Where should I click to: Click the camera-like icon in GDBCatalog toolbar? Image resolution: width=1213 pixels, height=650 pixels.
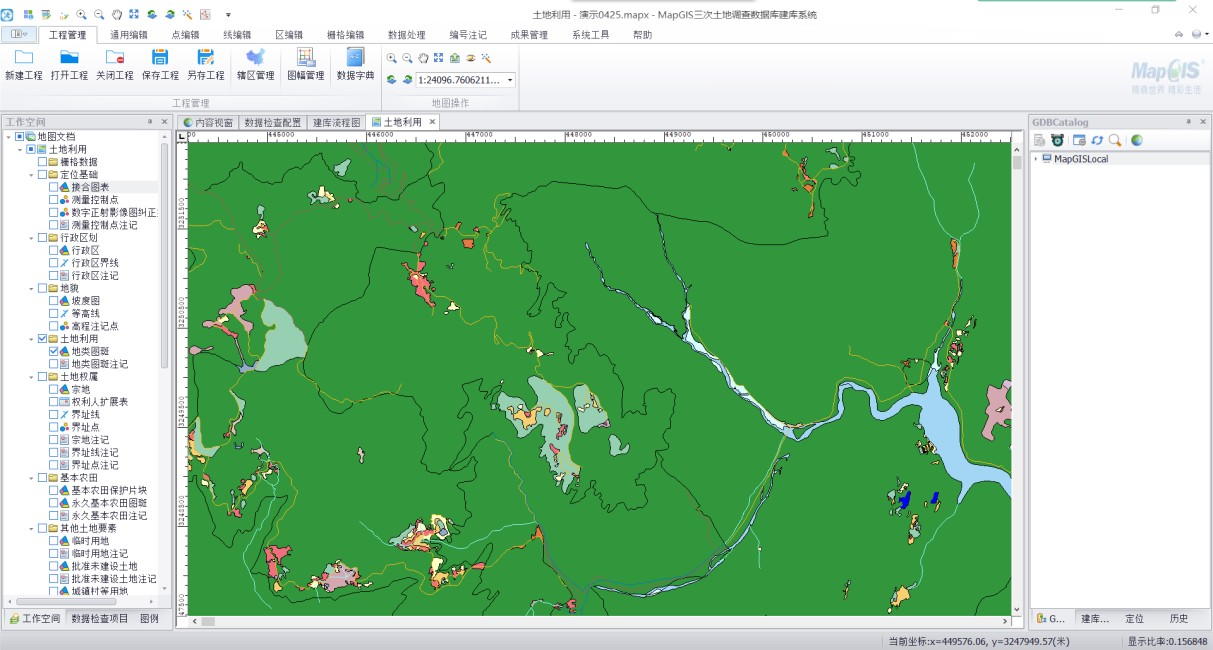point(1057,140)
